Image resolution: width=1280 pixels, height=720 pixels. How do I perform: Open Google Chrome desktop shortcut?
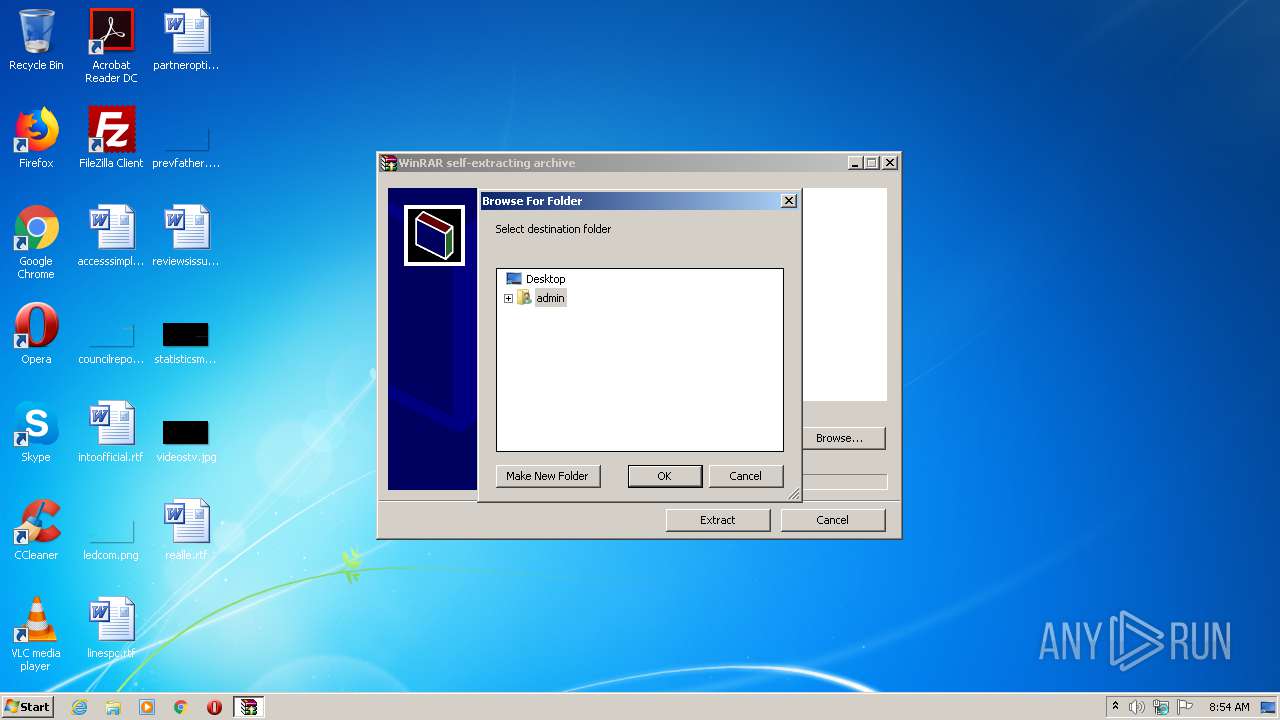36,242
